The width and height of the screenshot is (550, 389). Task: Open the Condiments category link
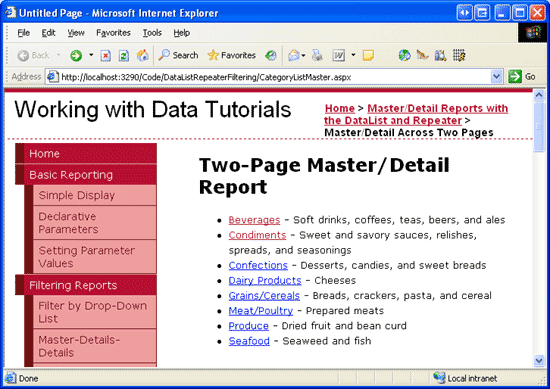(x=257, y=235)
